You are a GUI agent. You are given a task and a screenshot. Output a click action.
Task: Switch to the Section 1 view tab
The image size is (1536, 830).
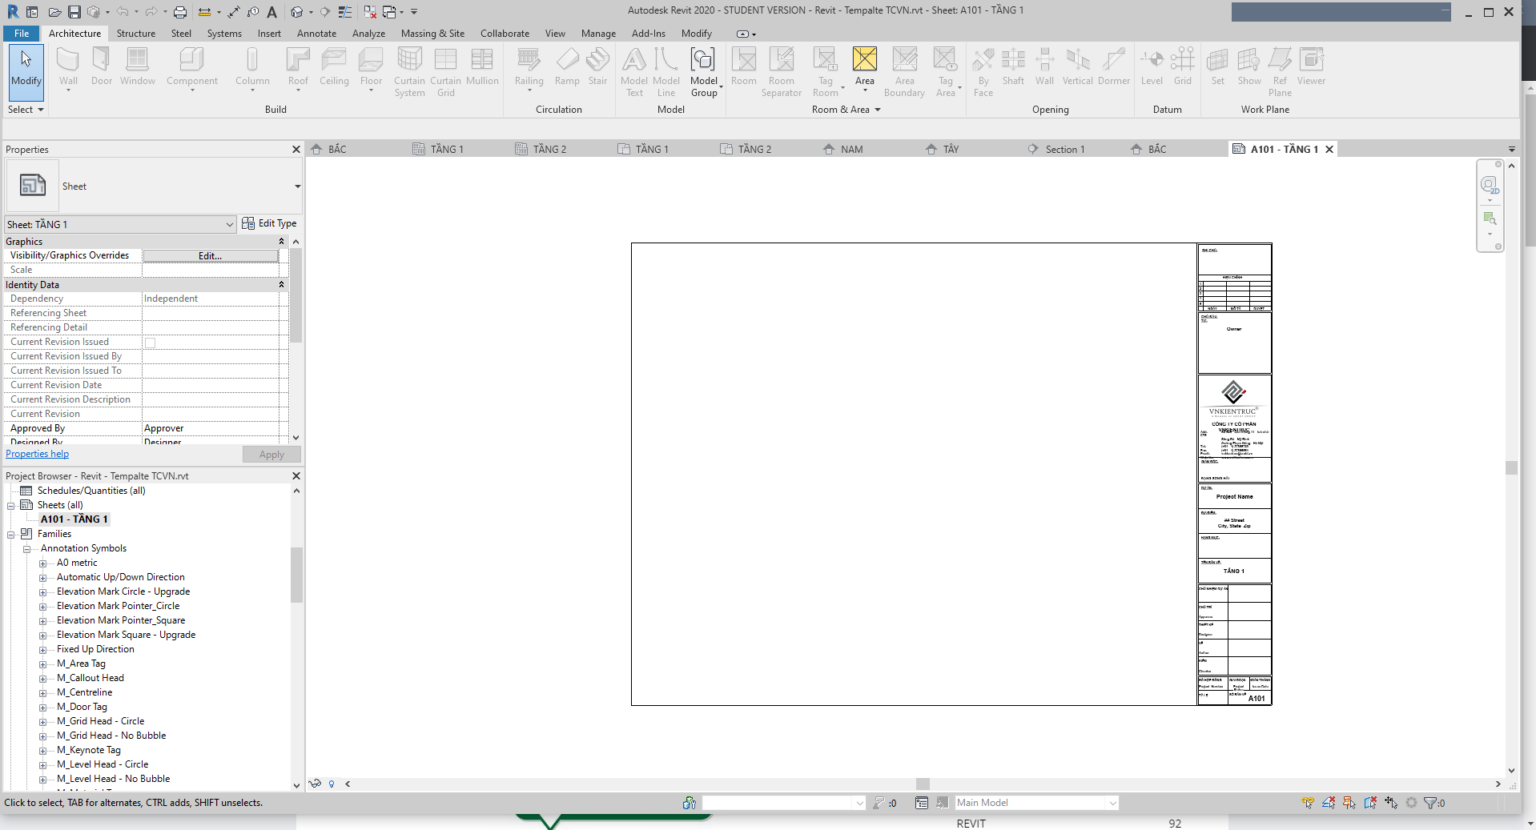point(1063,148)
